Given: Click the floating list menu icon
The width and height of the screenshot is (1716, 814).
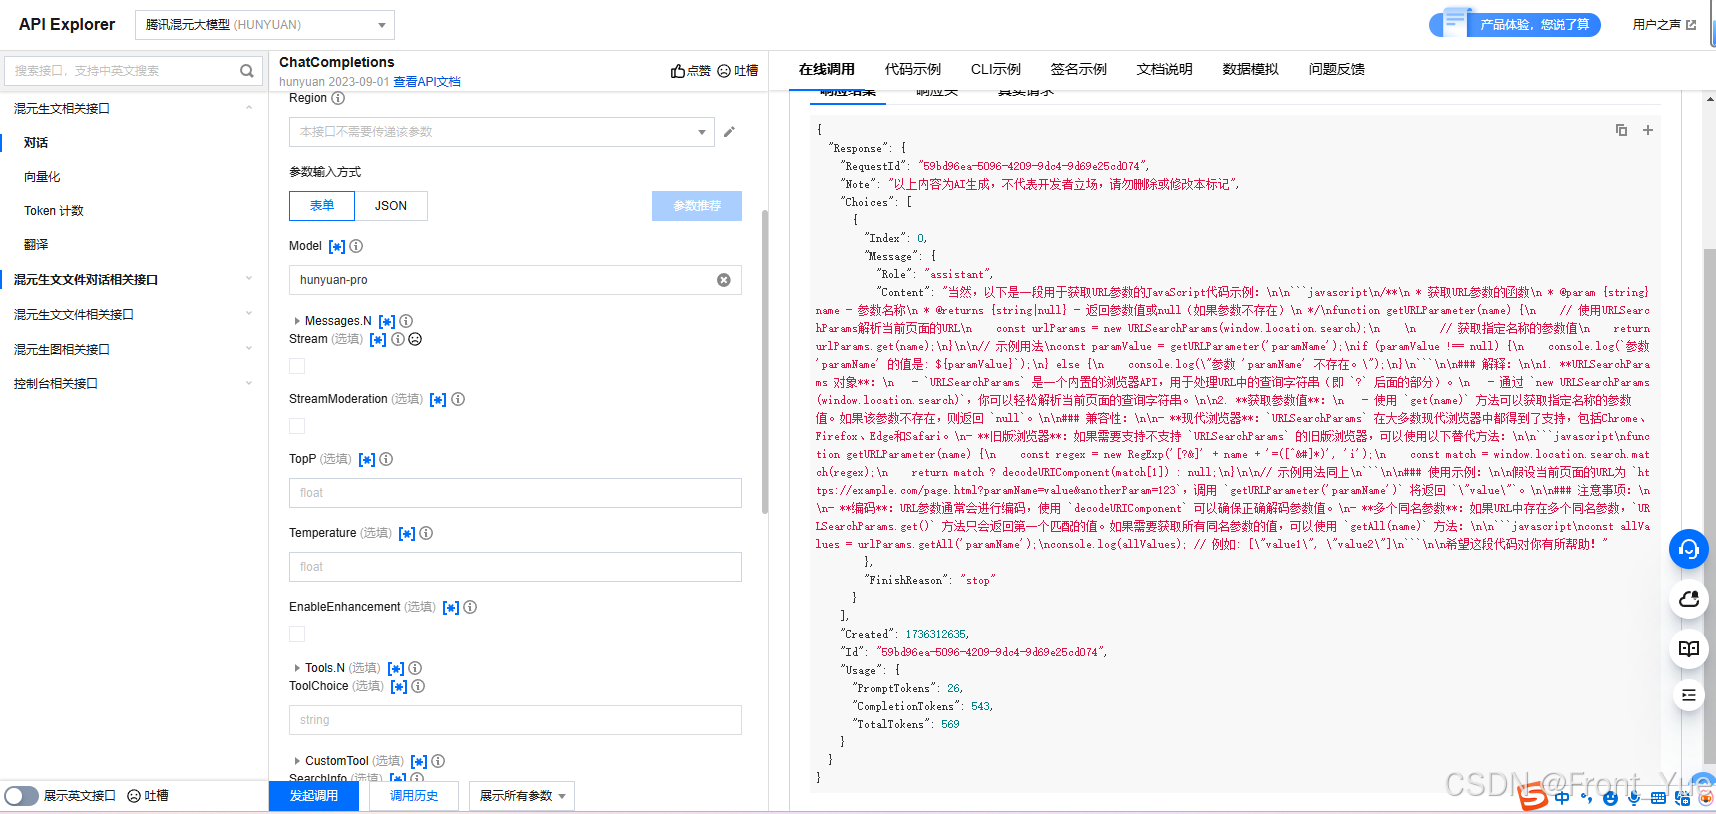Looking at the screenshot, I should [1689, 695].
